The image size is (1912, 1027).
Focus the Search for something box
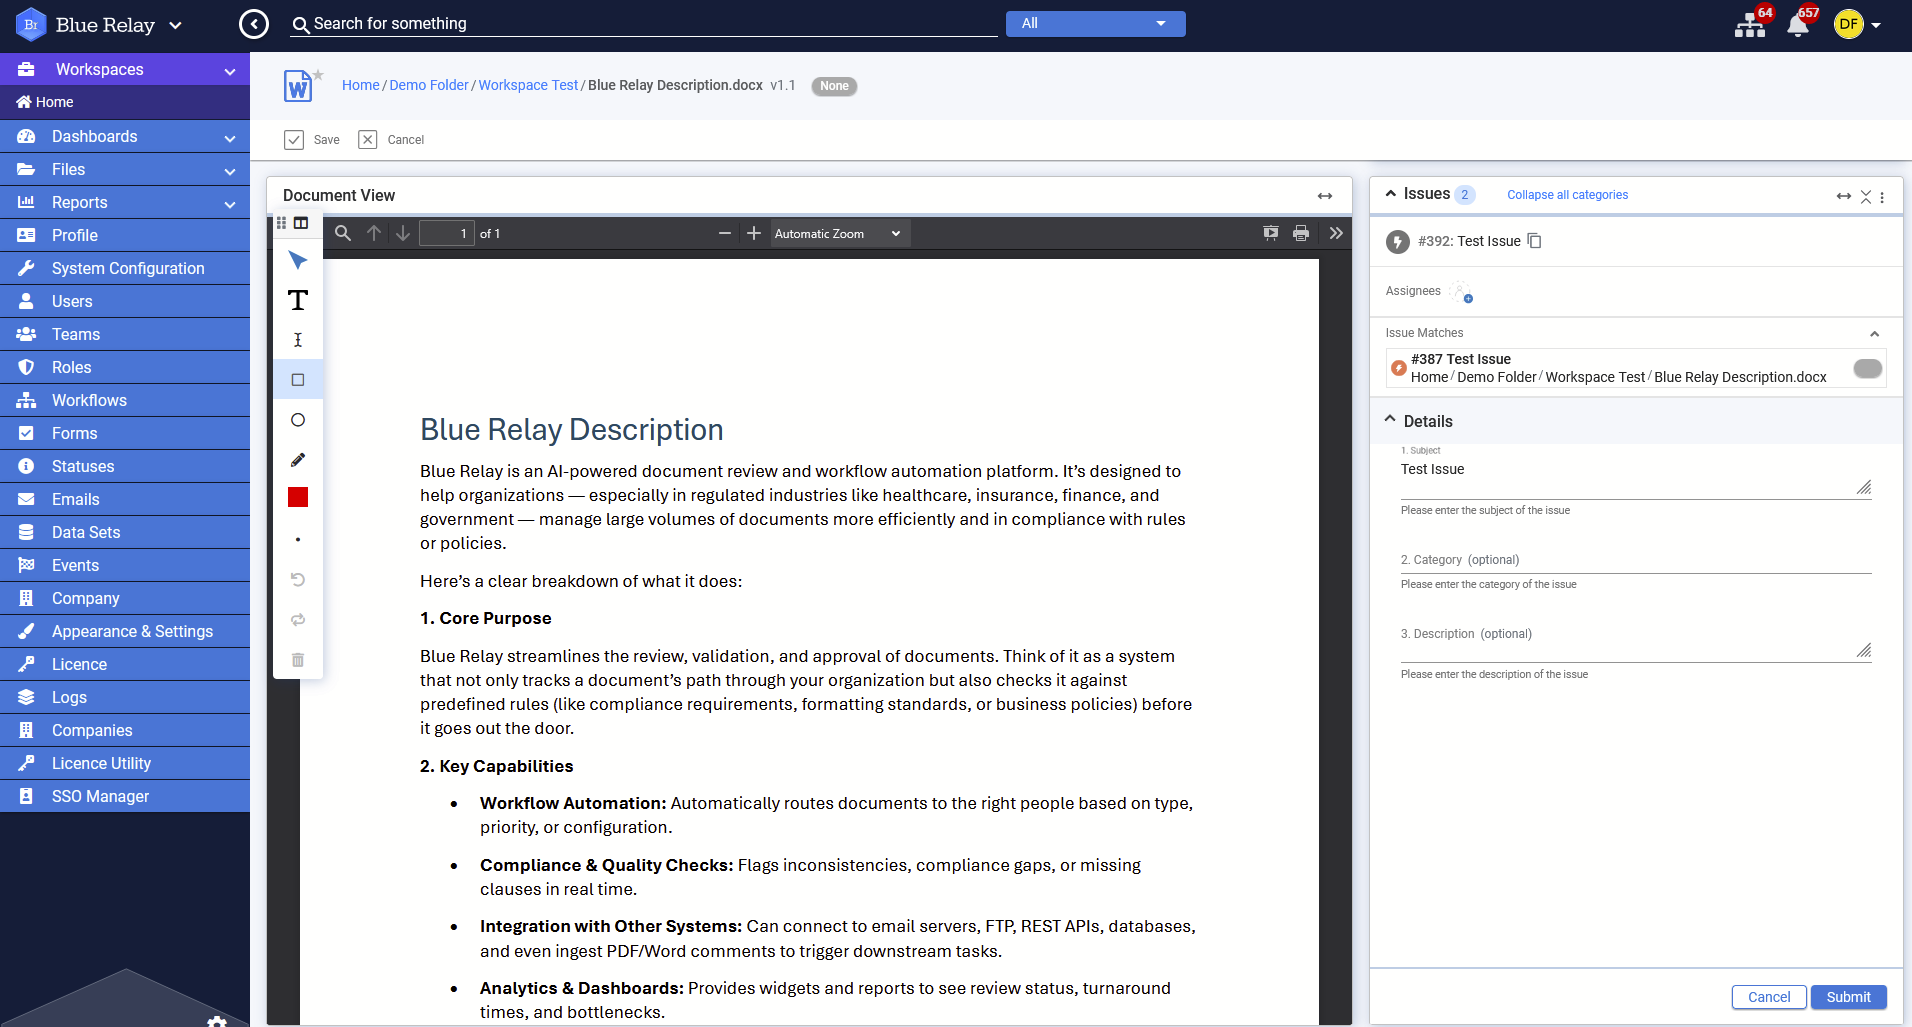pyautogui.click(x=644, y=24)
